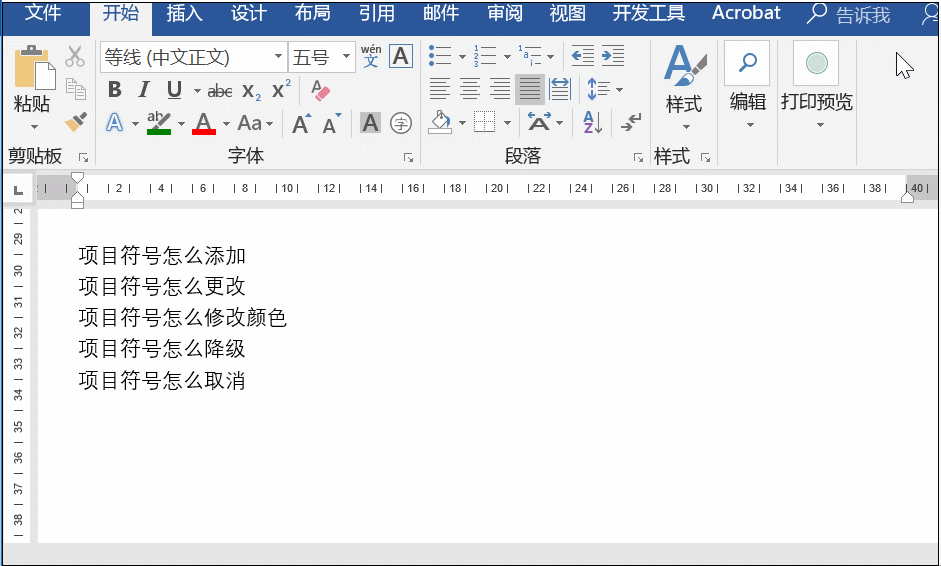This screenshot has height=566, width=941.
Task: Expand font color options arrow
Action: [226, 124]
